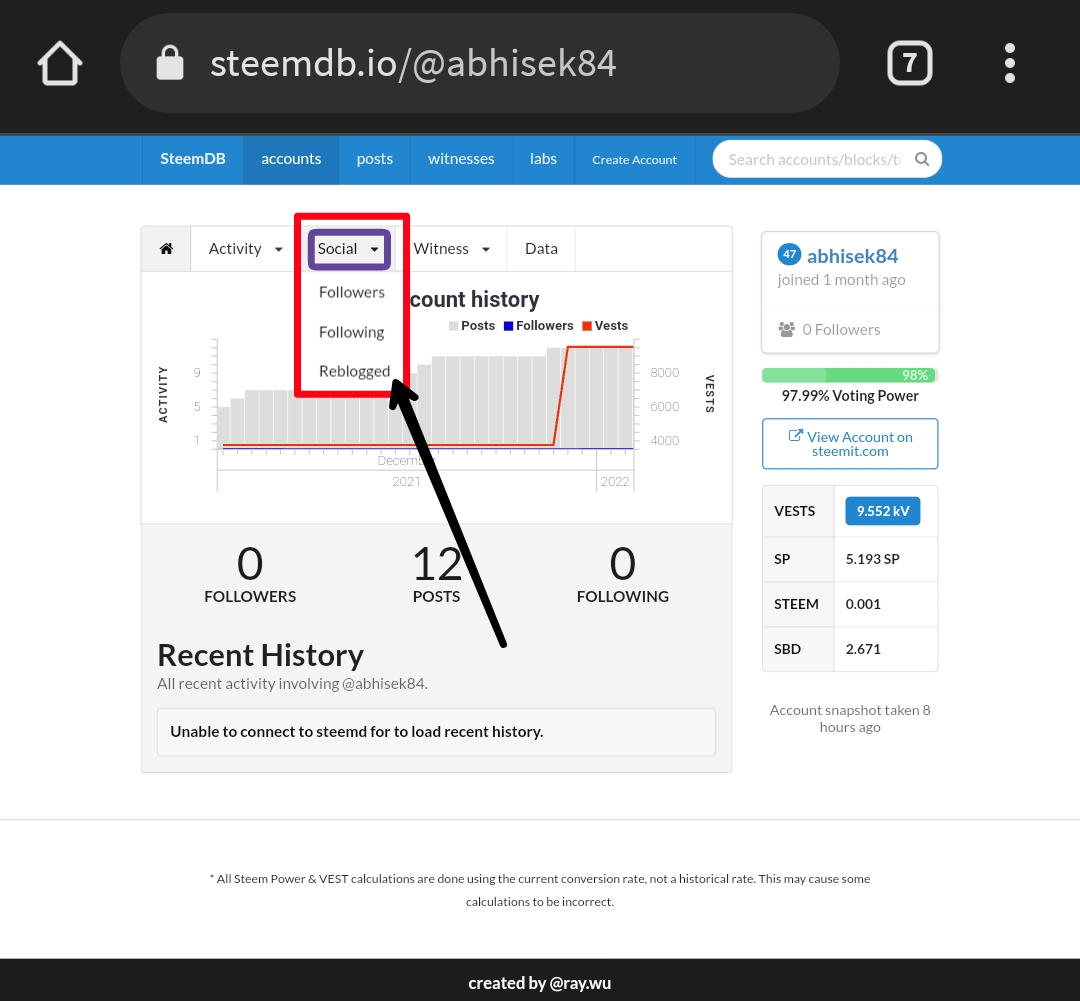Screen dimensions: 1080x1001
Task: Tap the browser home icon
Action: coord(60,63)
